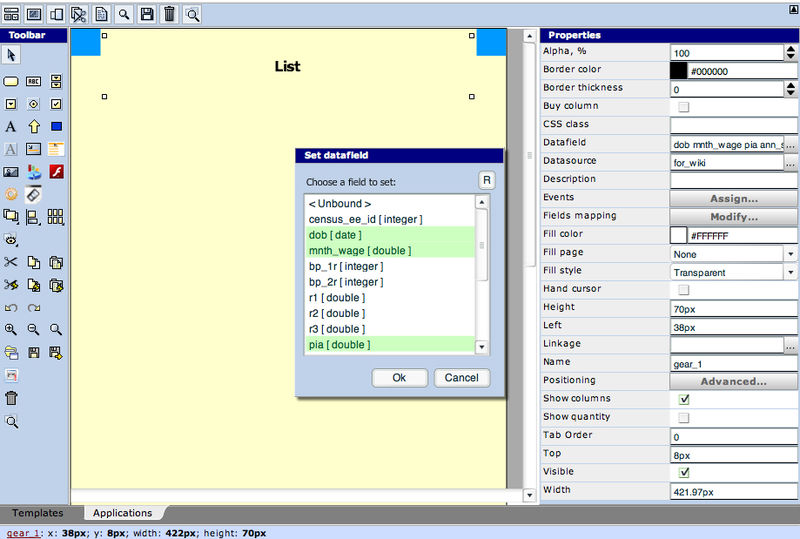Image resolution: width=800 pixels, height=539 pixels.
Task: Click the floppy disk save icon in top toolbar
Action: pos(147,14)
